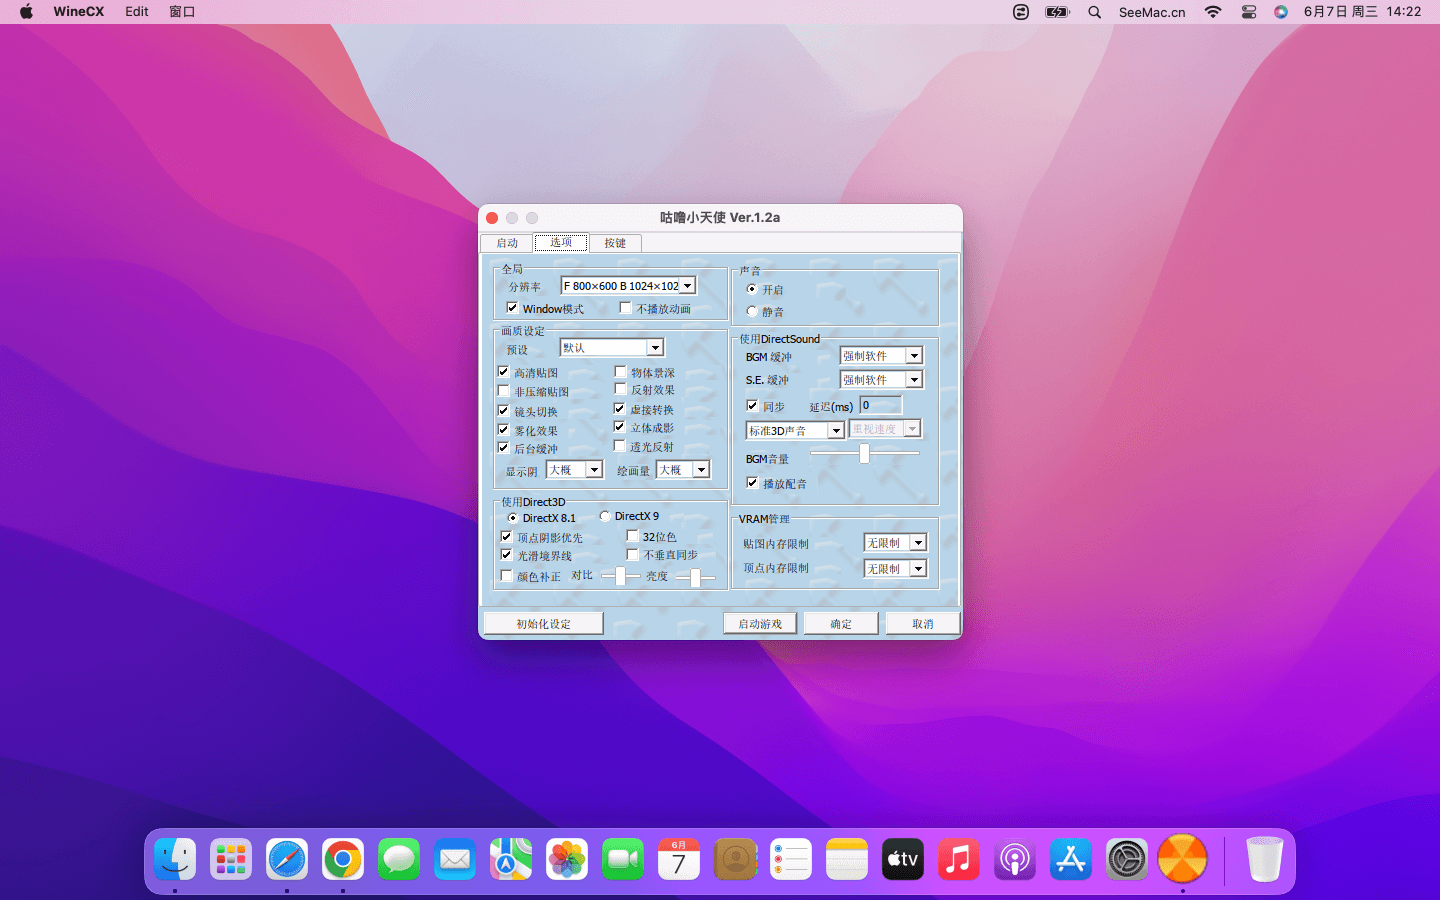Image resolution: width=1440 pixels, height=900 pixels.
Task: Select the DirectX 9 radio button
Action: [x=605, y=516]
